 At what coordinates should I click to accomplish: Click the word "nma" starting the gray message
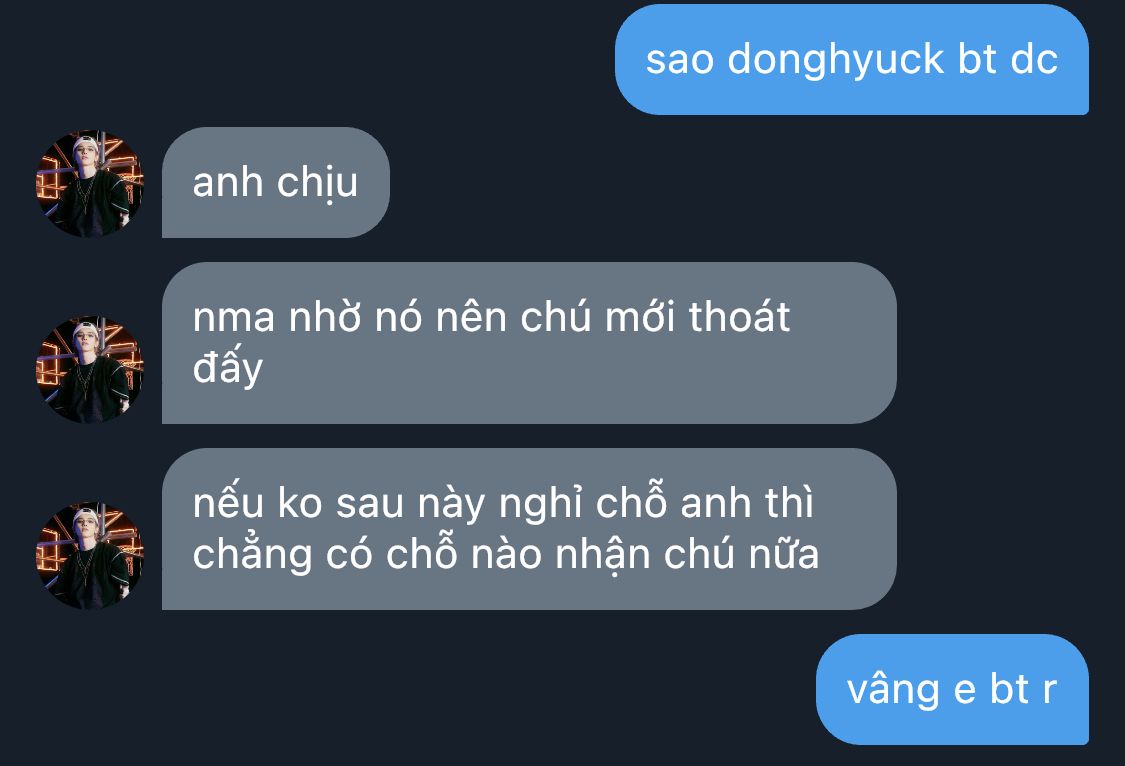234,318
